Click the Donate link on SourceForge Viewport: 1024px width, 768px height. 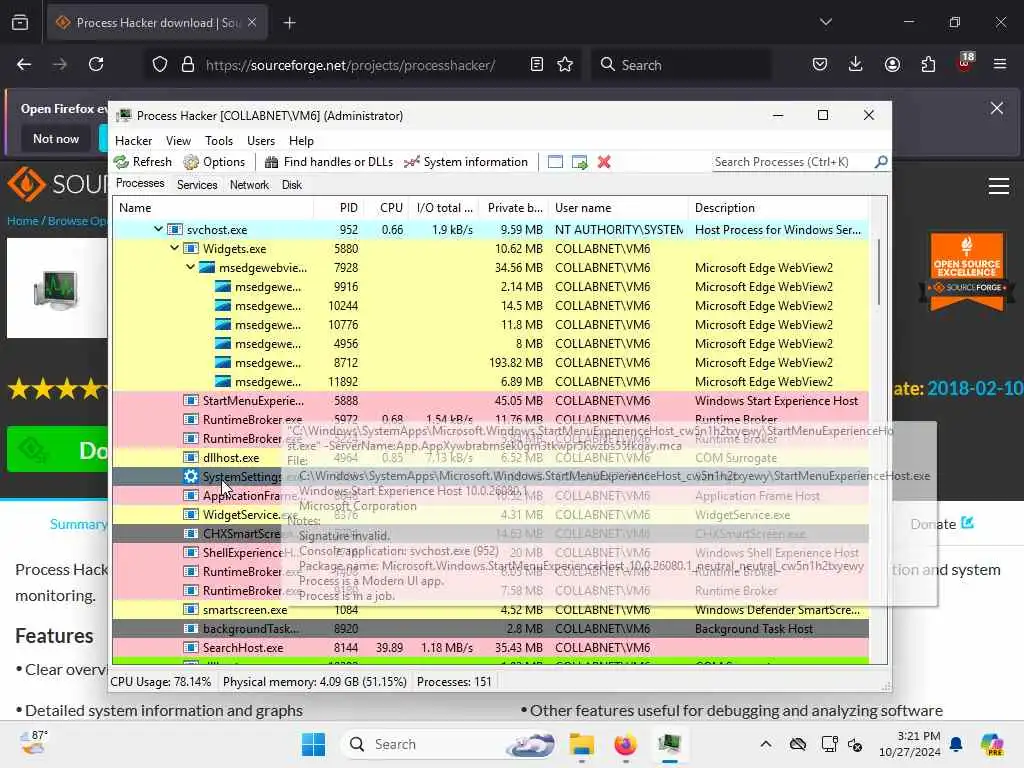click(x=942, y=524)
